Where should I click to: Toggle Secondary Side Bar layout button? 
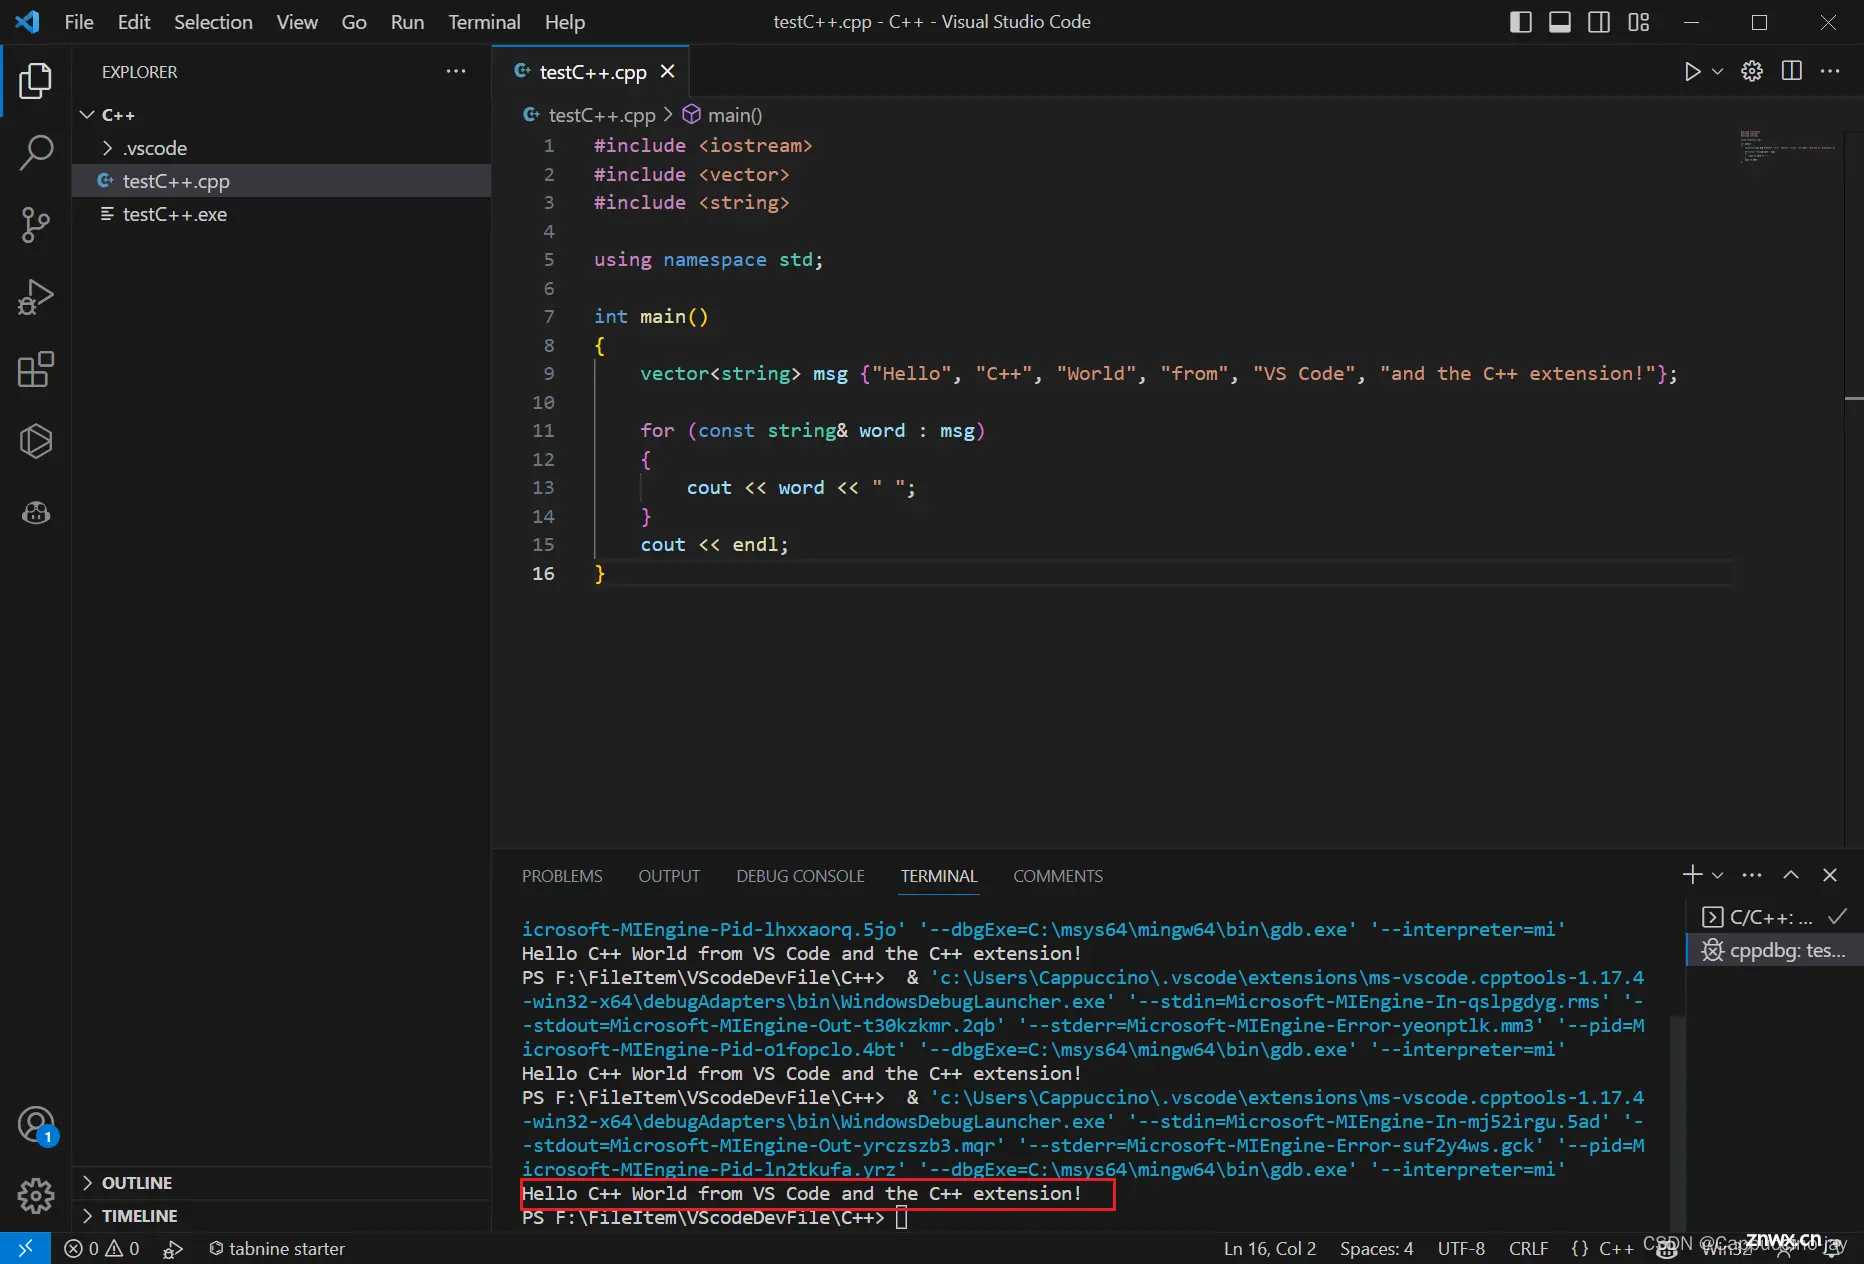[1599, 22]
